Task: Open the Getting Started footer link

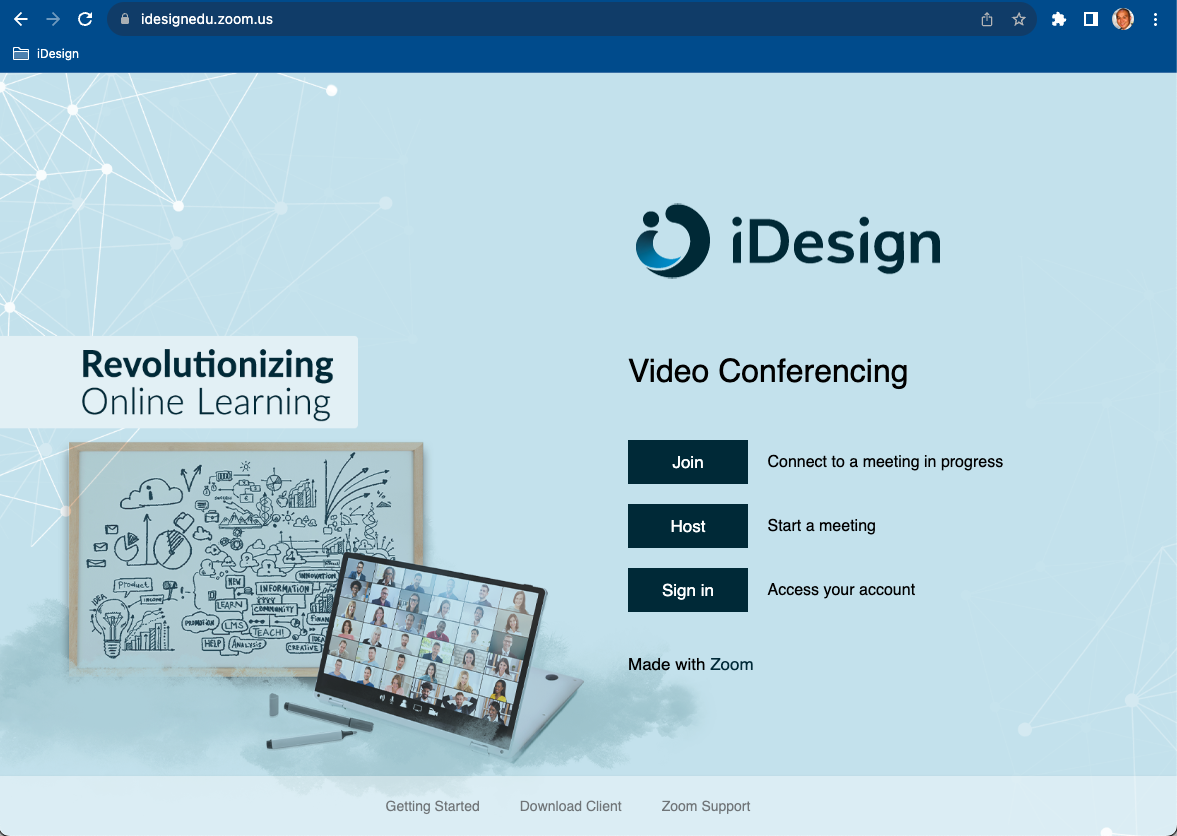Action: pyautogui.click(x=432, y=806)
